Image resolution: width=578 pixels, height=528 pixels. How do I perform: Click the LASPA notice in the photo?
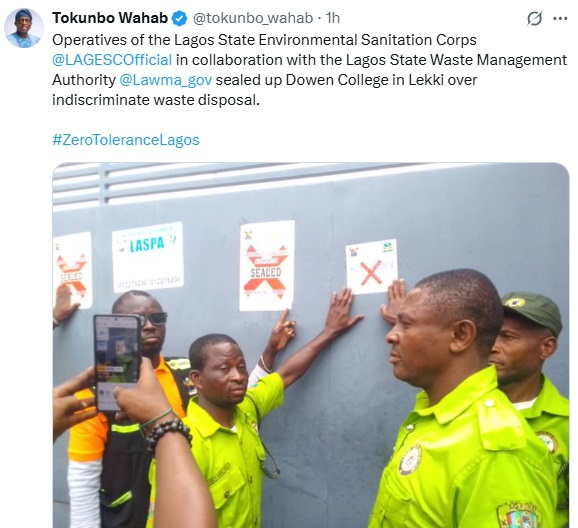pos(148,257)
